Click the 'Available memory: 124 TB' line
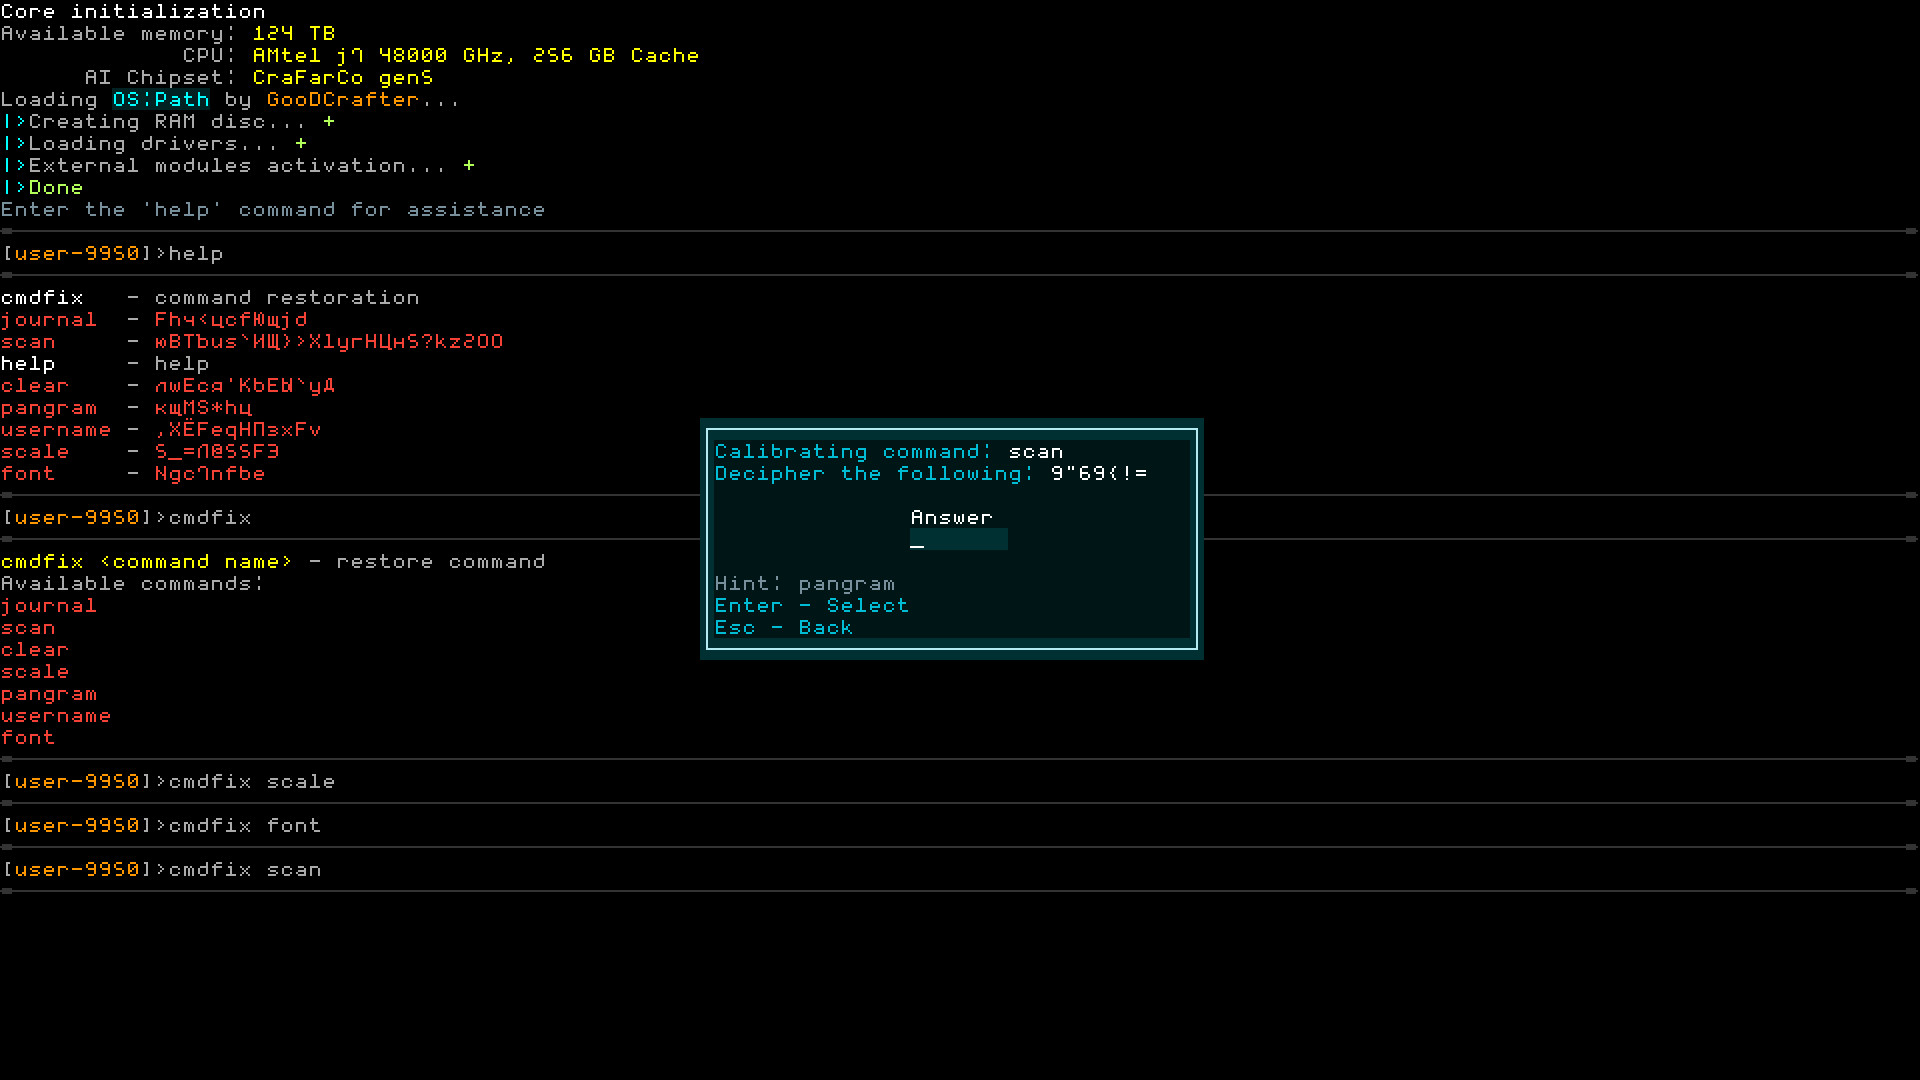Image resolution: width=1920 pixels, height=1080 pixels. (x=168, y=33)
